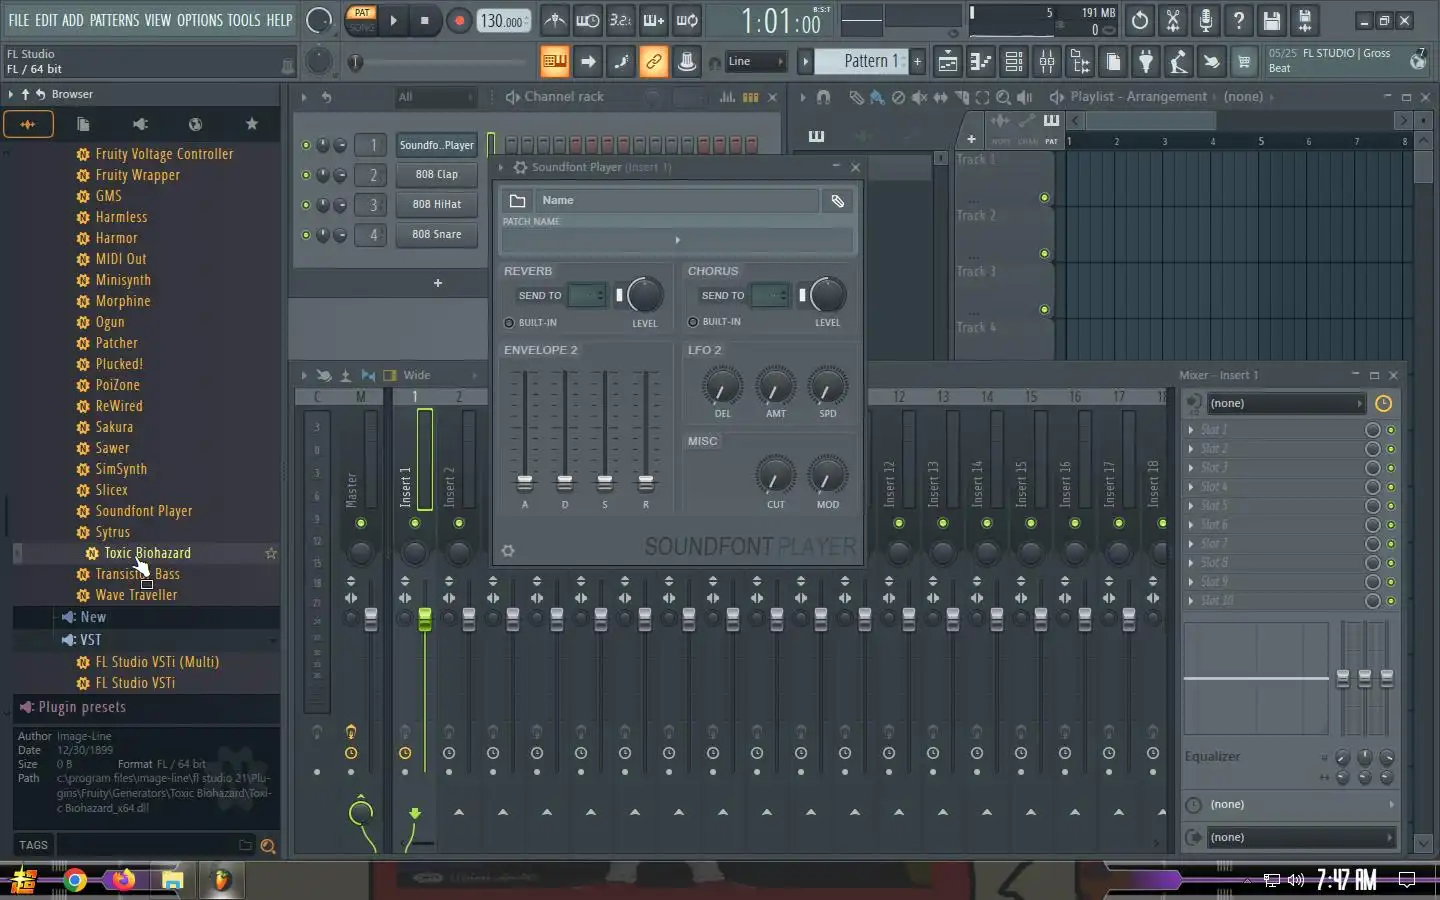This screenshot has height=900, width=1440.
Task: Open mixer input (none) dropdown
Action: click(x=1284, y=403)
